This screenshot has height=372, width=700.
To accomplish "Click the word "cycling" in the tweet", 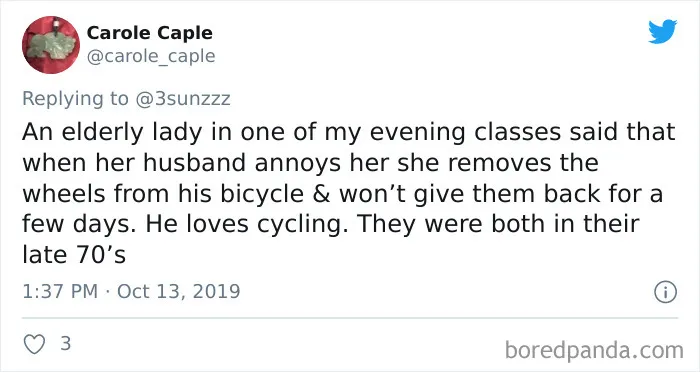I will 302,225.
